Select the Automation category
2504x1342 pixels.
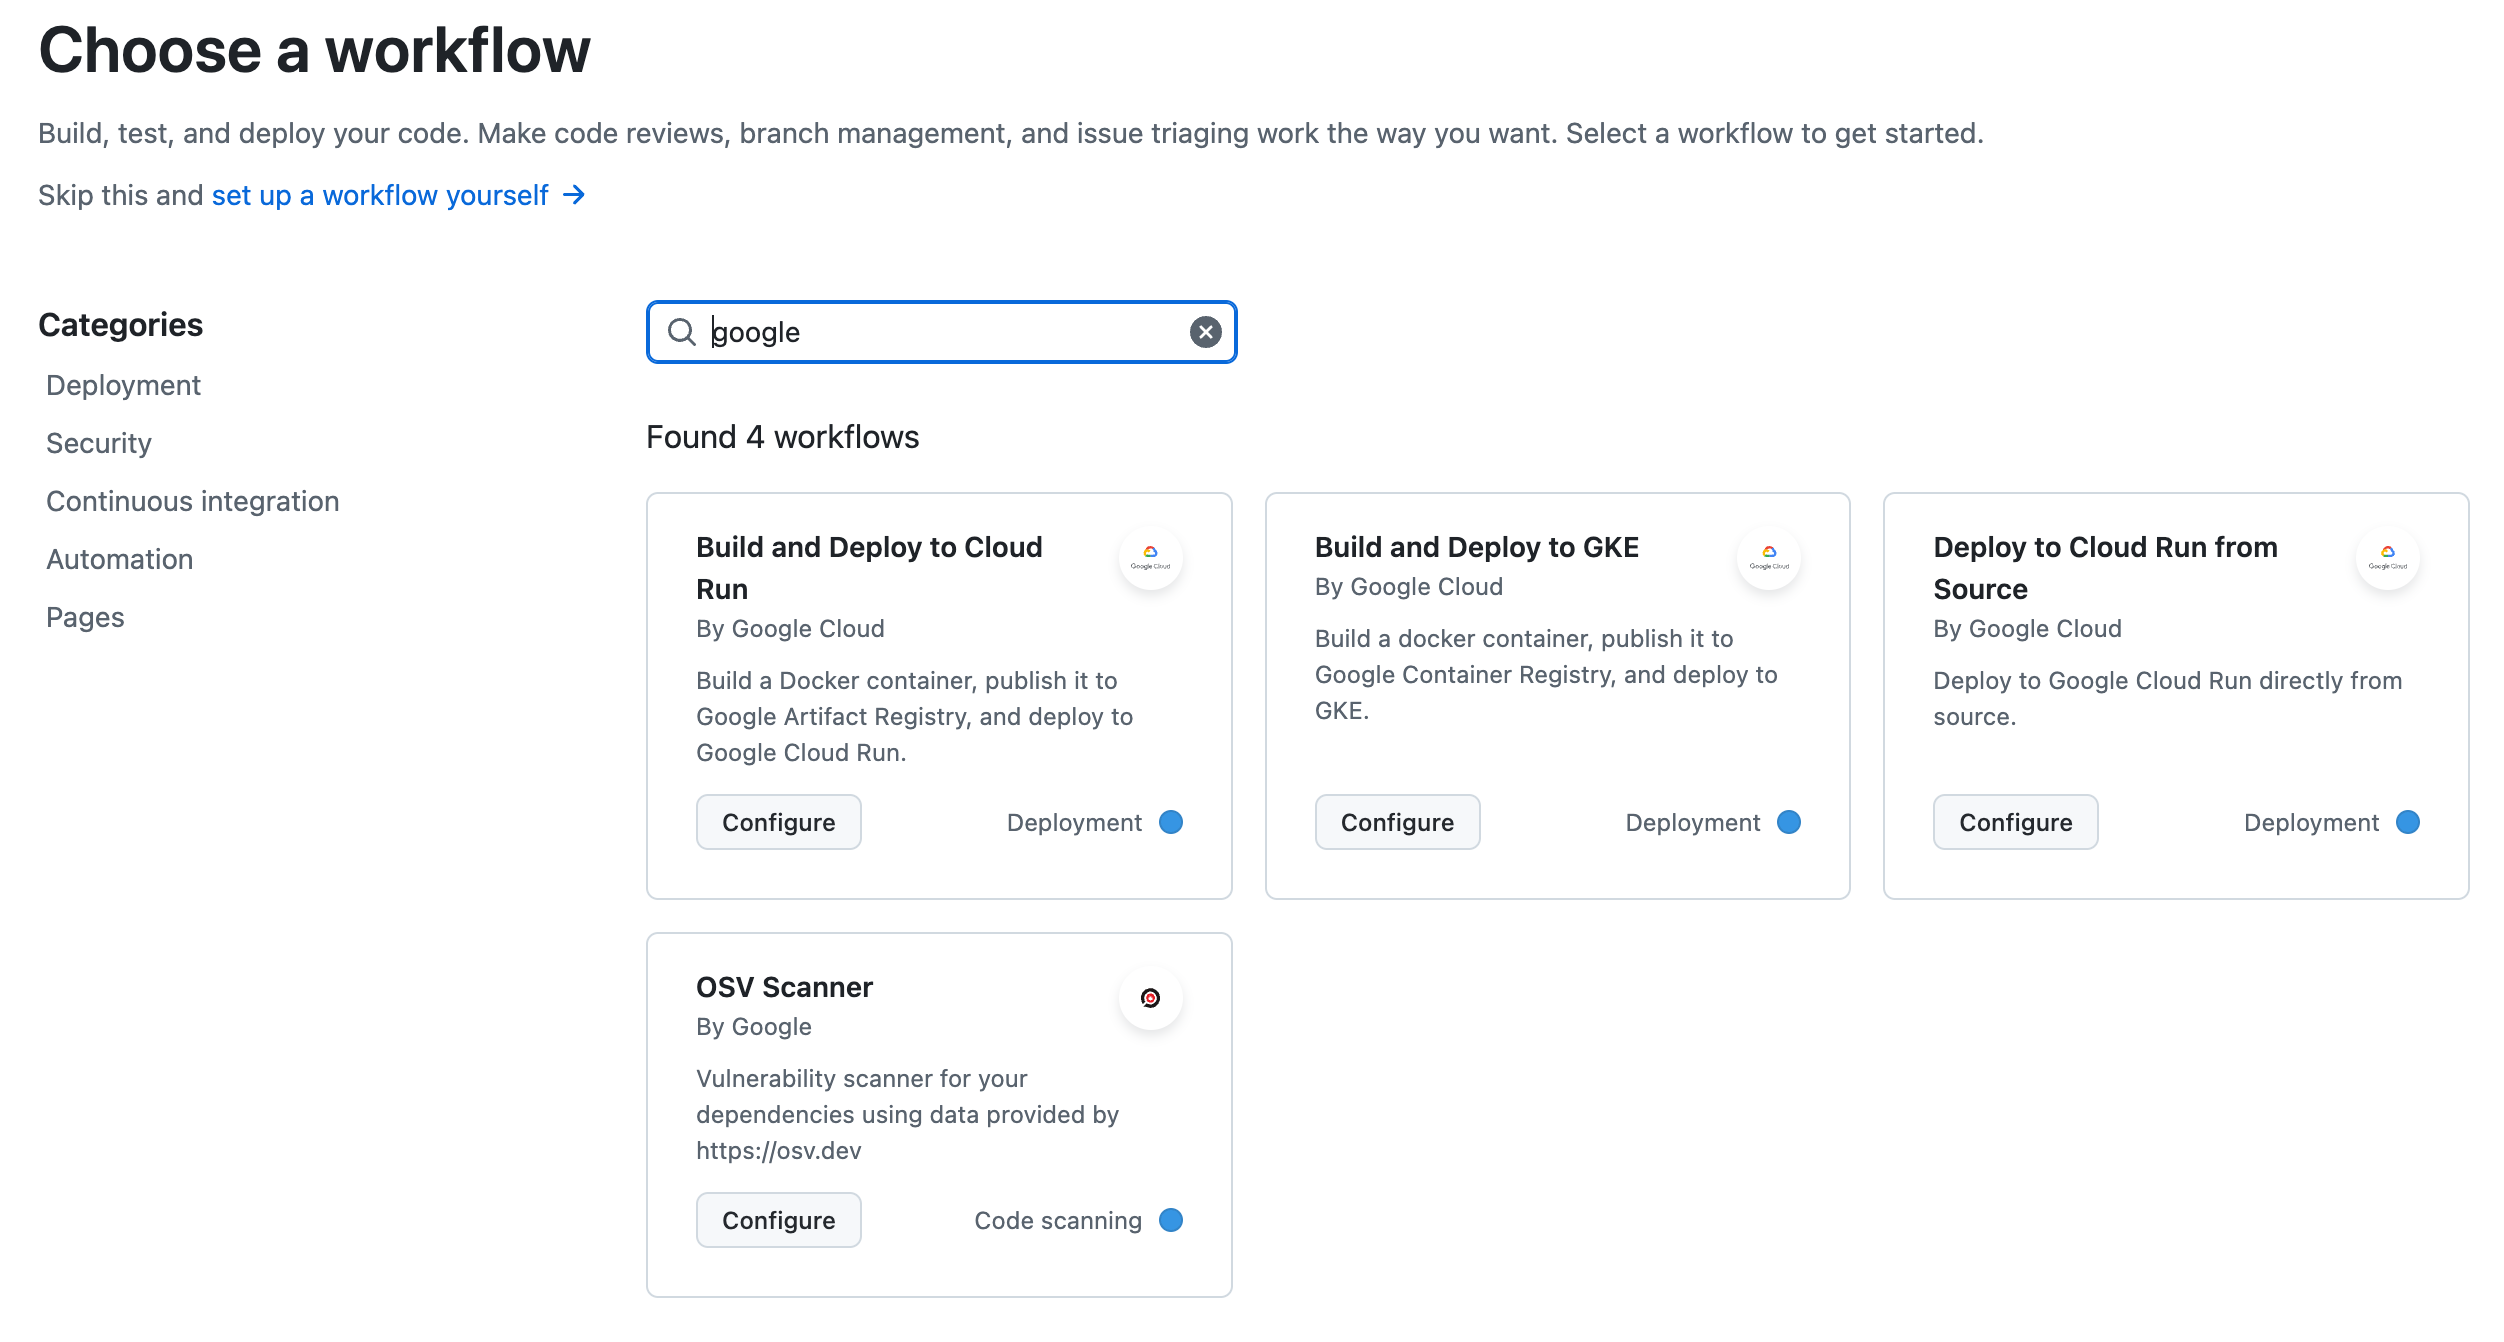coord(119,559)
